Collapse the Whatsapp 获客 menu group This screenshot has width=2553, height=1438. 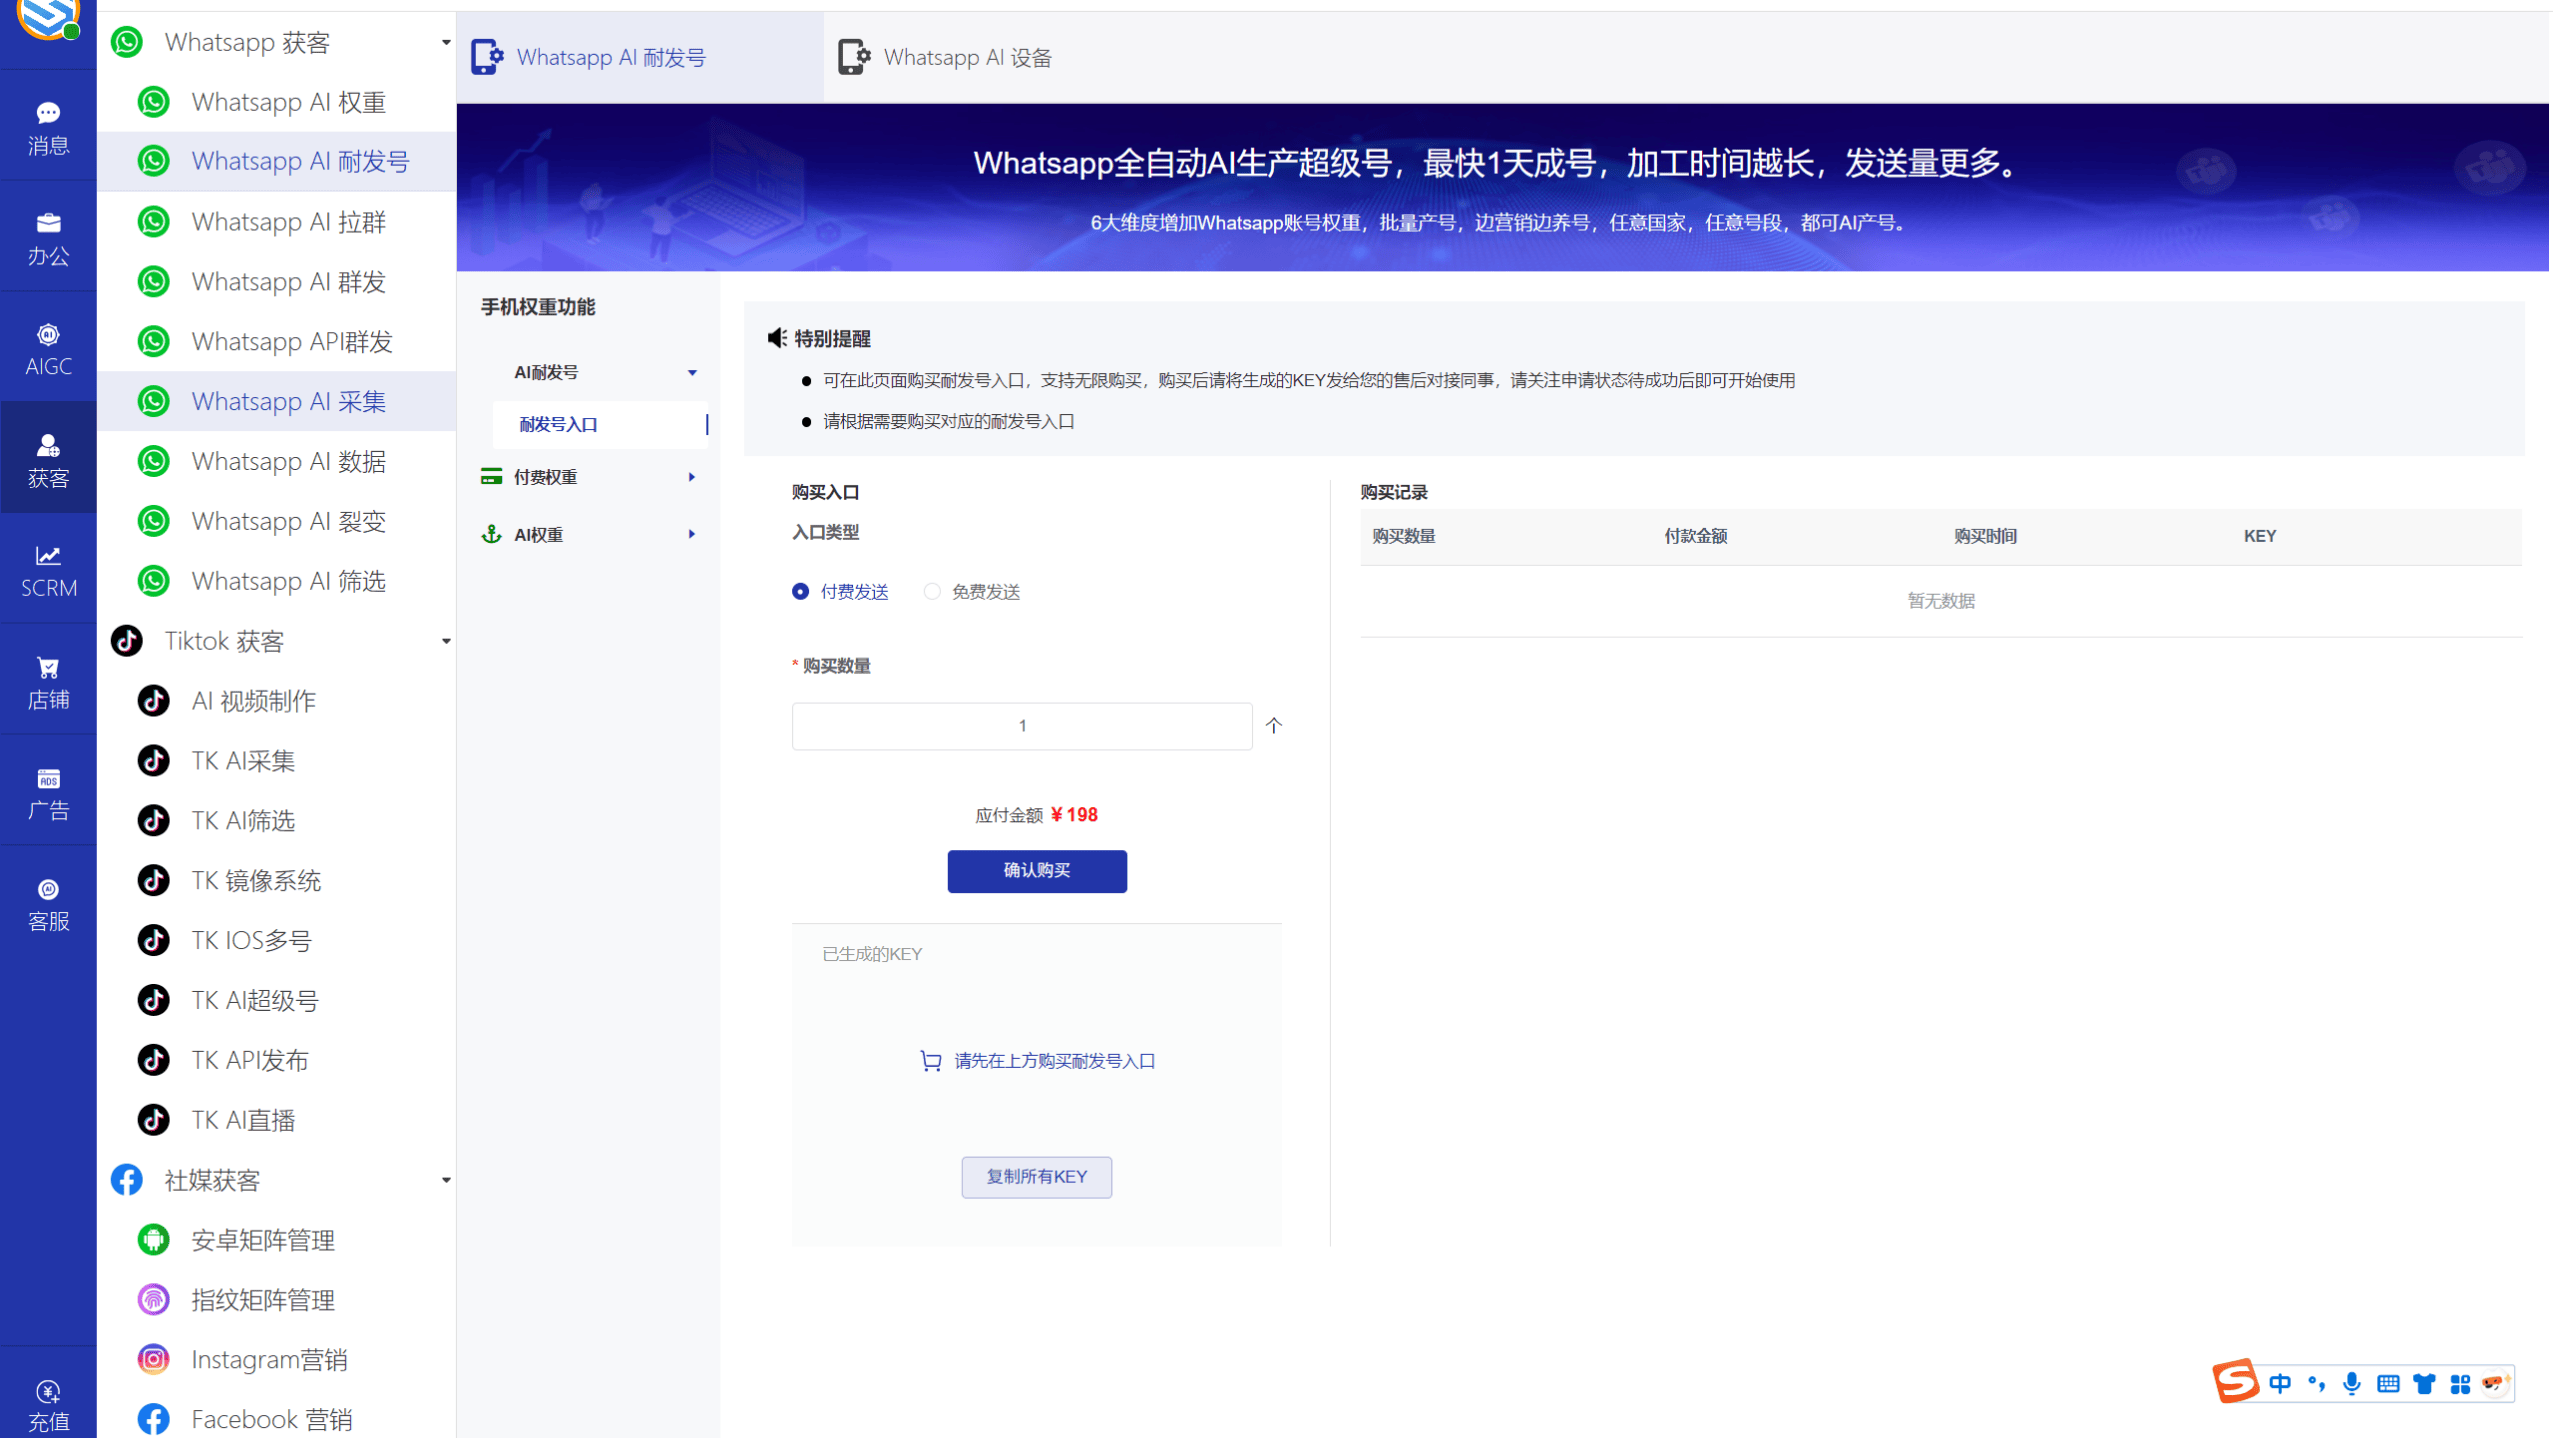click(445, 42)
